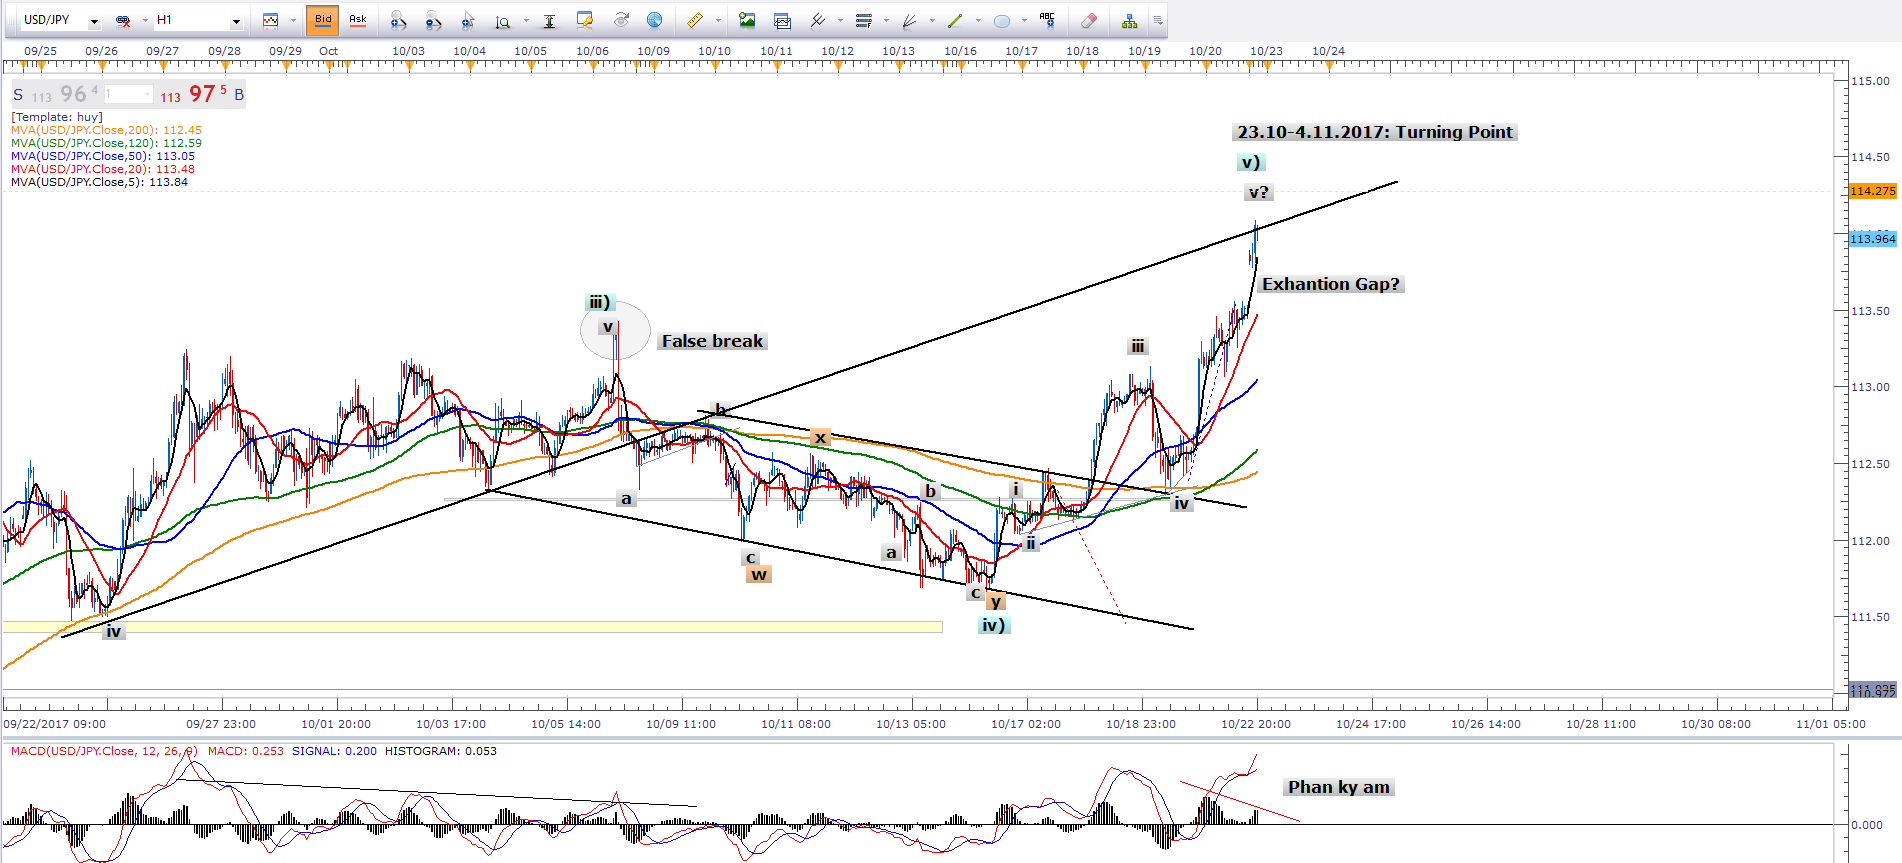1902x863 pixels.
Task: Click the trade amount input box
Action: [x=128, y=95]
